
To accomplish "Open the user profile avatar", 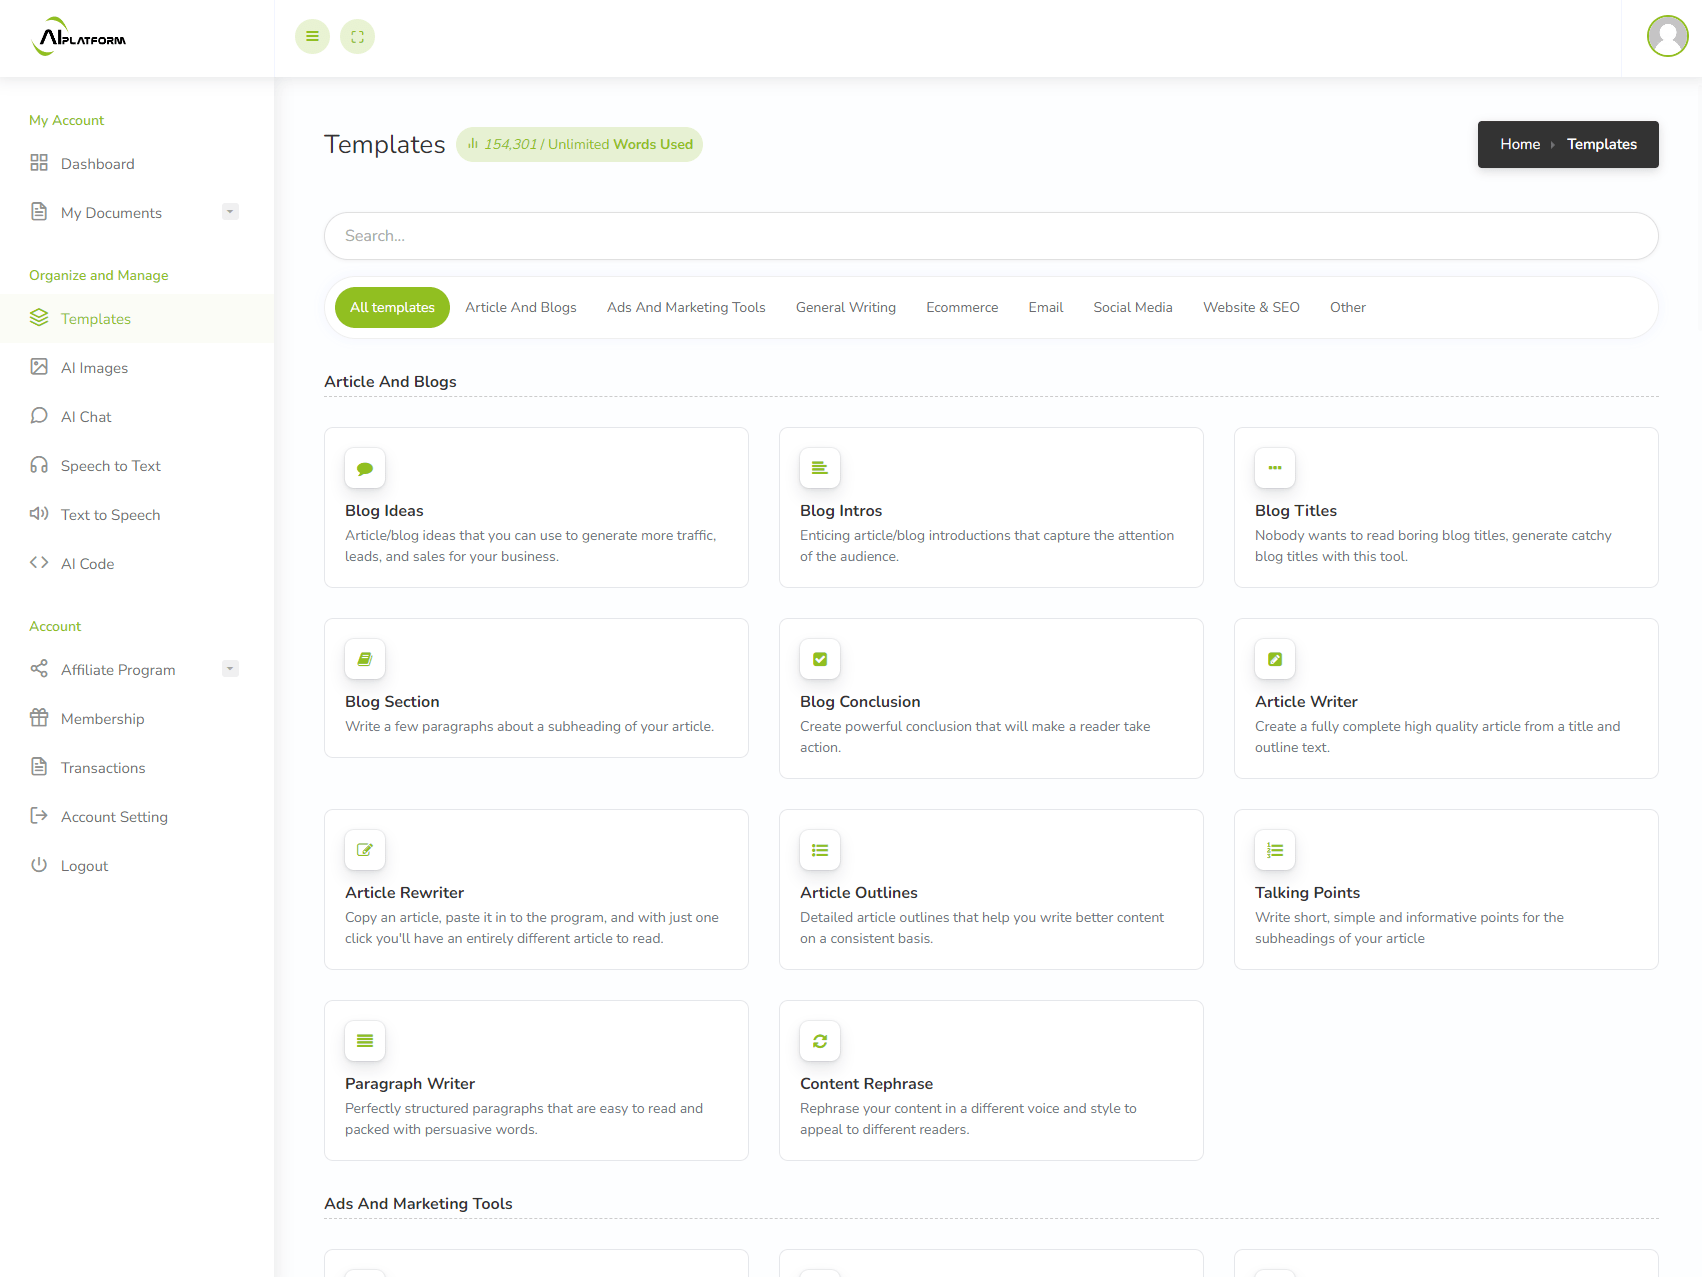I will coord(1667,37).
